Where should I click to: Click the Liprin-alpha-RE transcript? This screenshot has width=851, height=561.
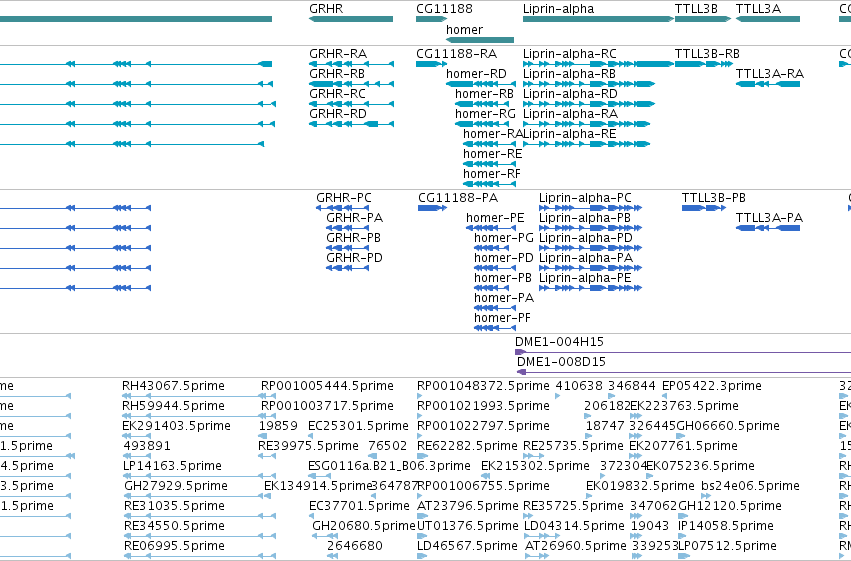[586, 144]
